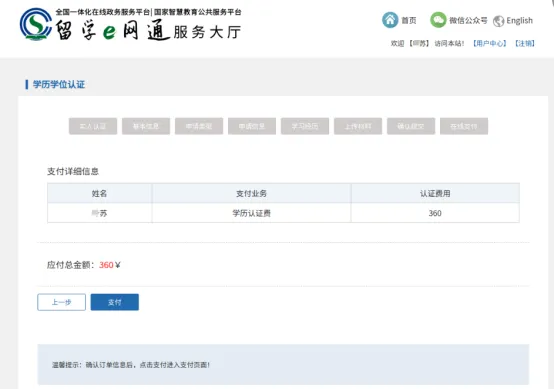Click 注销 to log out

point(525,43)
